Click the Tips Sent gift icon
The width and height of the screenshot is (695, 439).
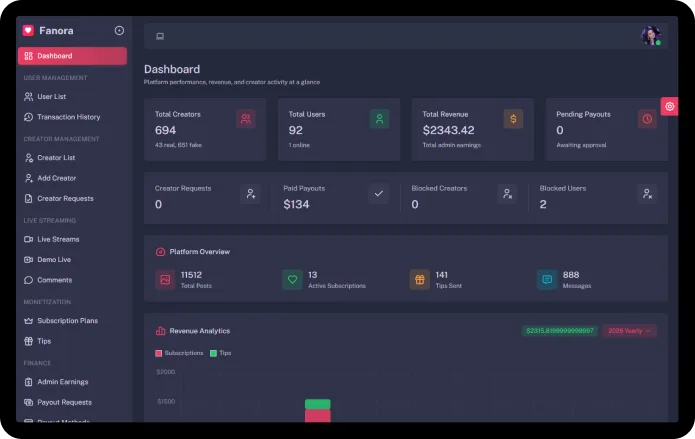420,279
